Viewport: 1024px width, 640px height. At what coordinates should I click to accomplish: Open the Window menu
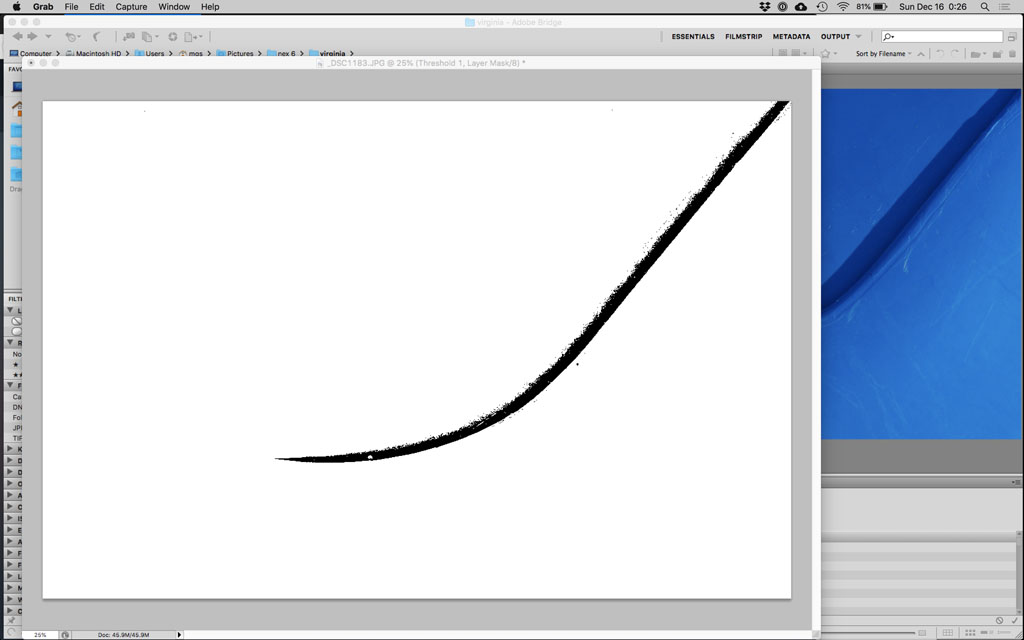[x=174, y=7]
